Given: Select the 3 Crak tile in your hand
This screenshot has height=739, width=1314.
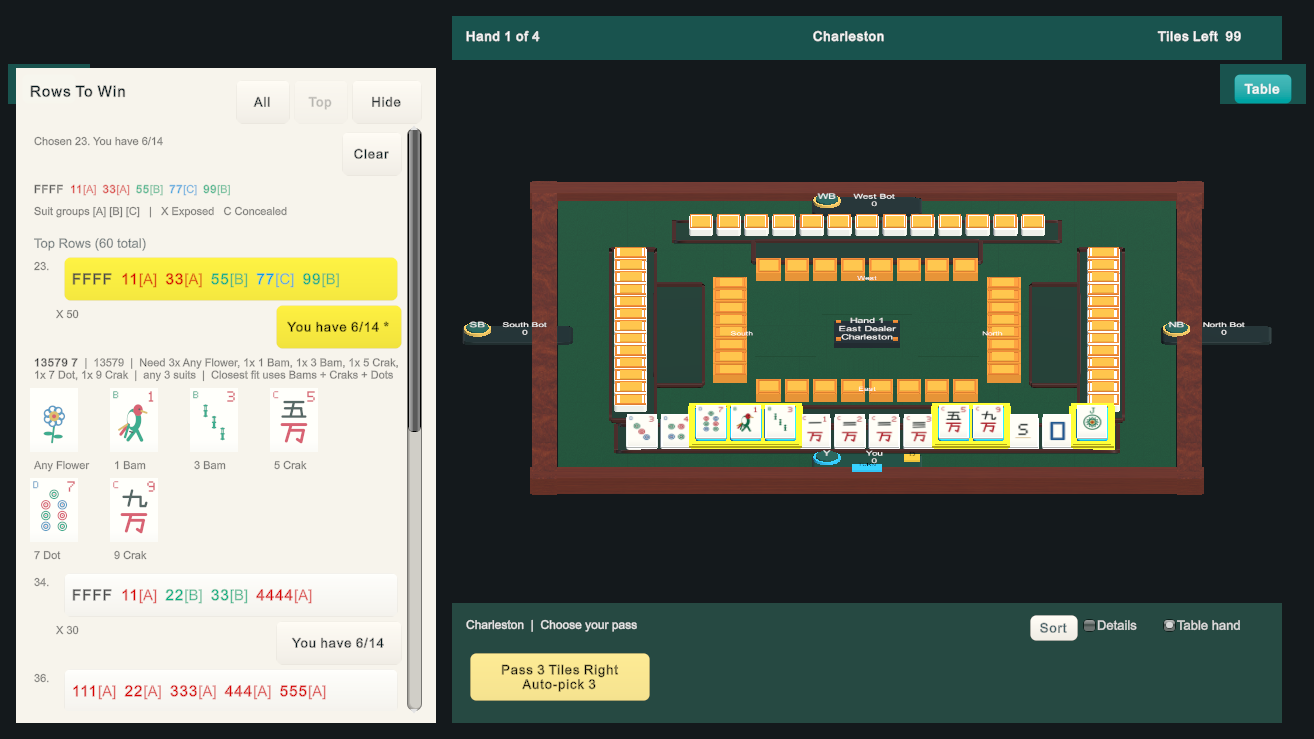Looking at the screenshot, I should point(919,431).
